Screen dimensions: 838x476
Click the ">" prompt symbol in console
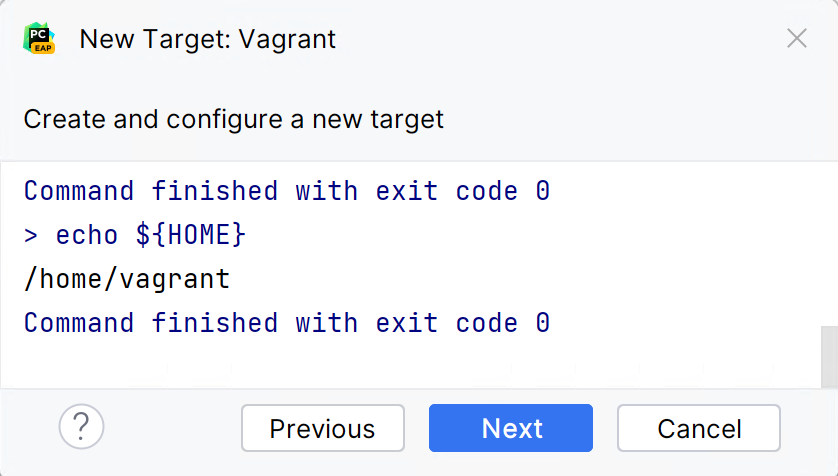click(x=31, y=235)
